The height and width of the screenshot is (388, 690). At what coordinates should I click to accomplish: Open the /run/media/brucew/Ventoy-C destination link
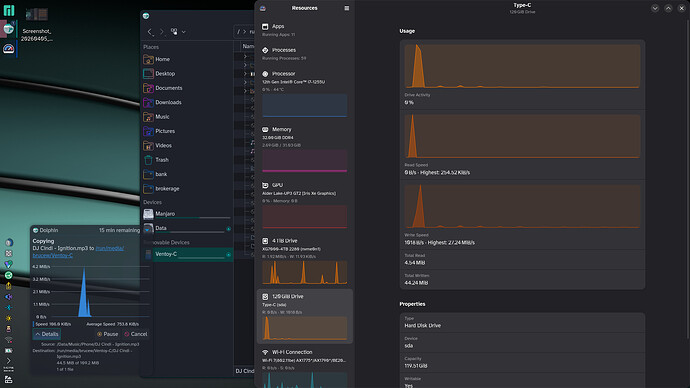pos(78,252)
